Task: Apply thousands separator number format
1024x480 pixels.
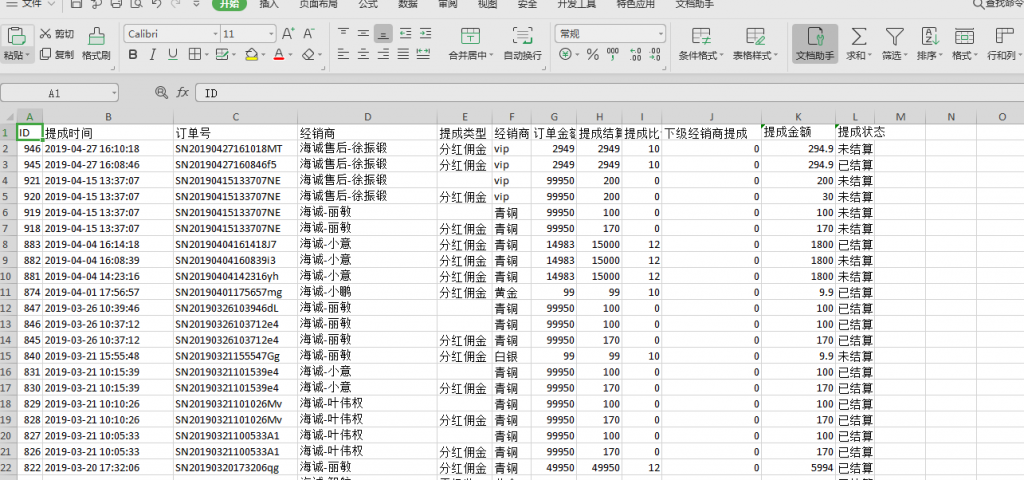Action: (x=613, y=54)
